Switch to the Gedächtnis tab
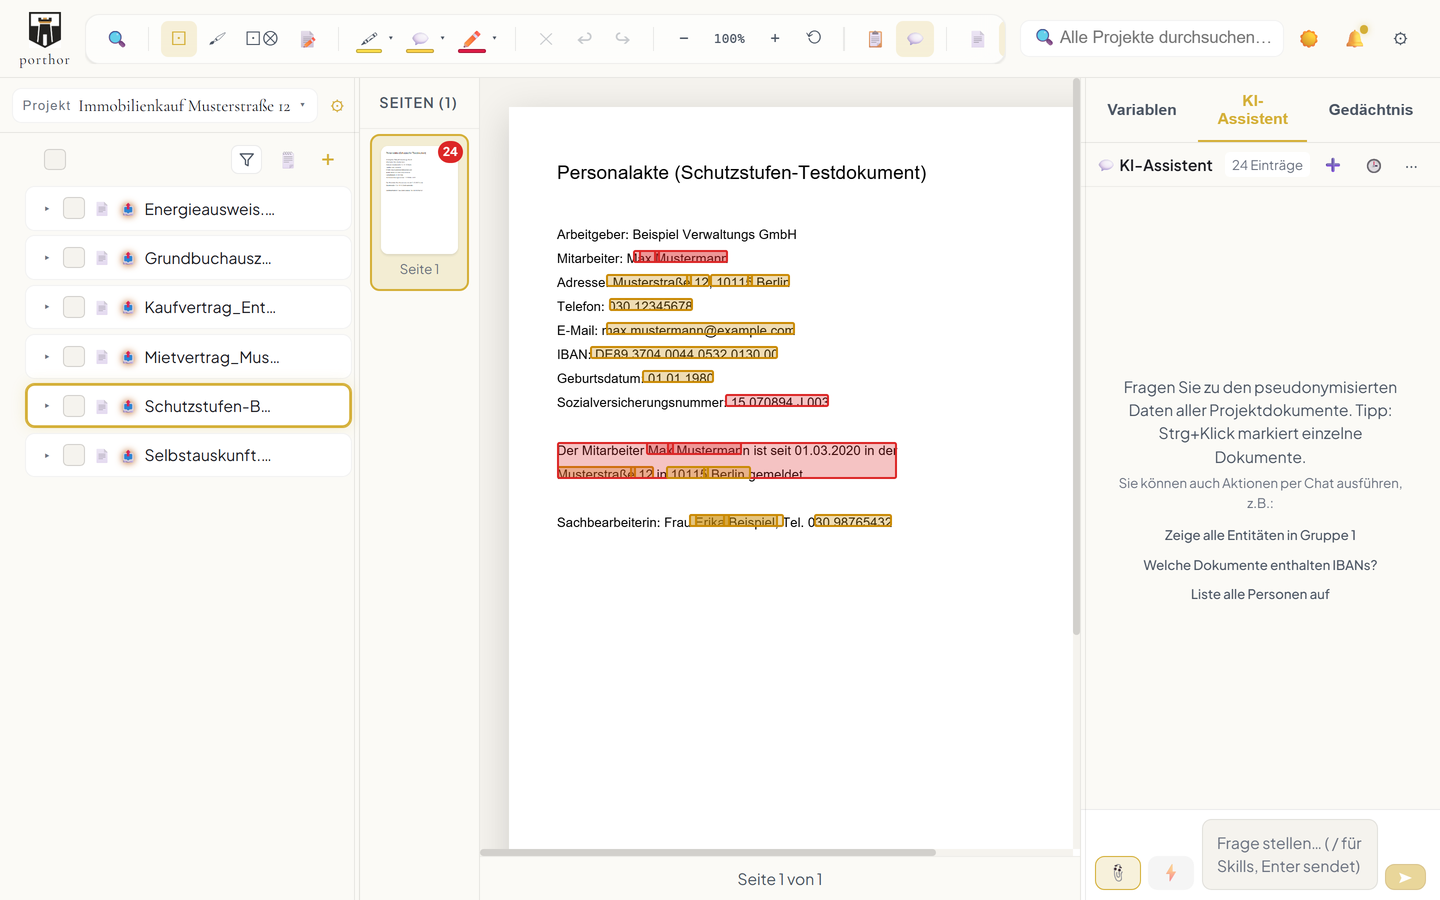This screenshot has height=900, width=1440. 1371,110
